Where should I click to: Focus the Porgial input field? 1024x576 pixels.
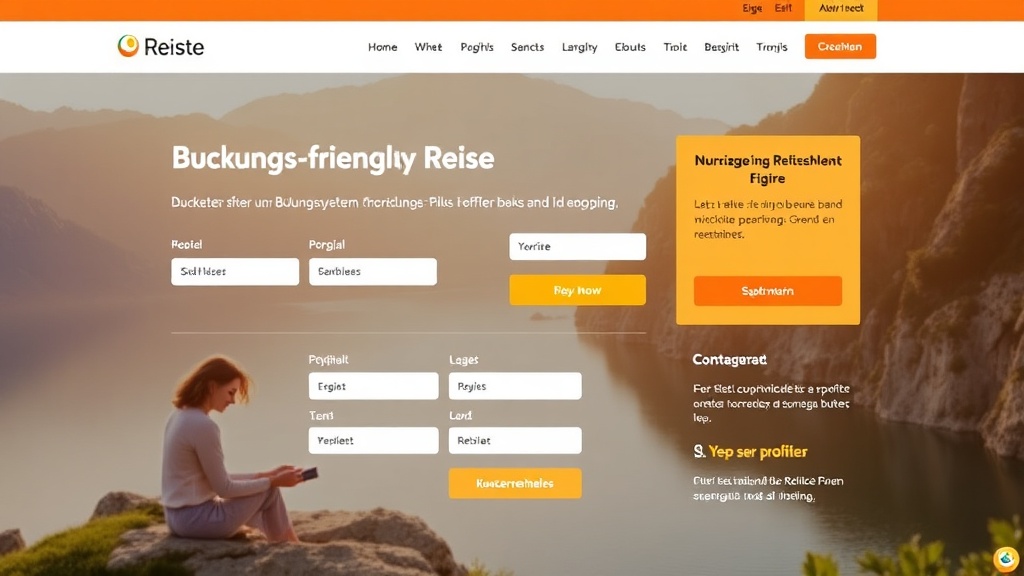373,272
